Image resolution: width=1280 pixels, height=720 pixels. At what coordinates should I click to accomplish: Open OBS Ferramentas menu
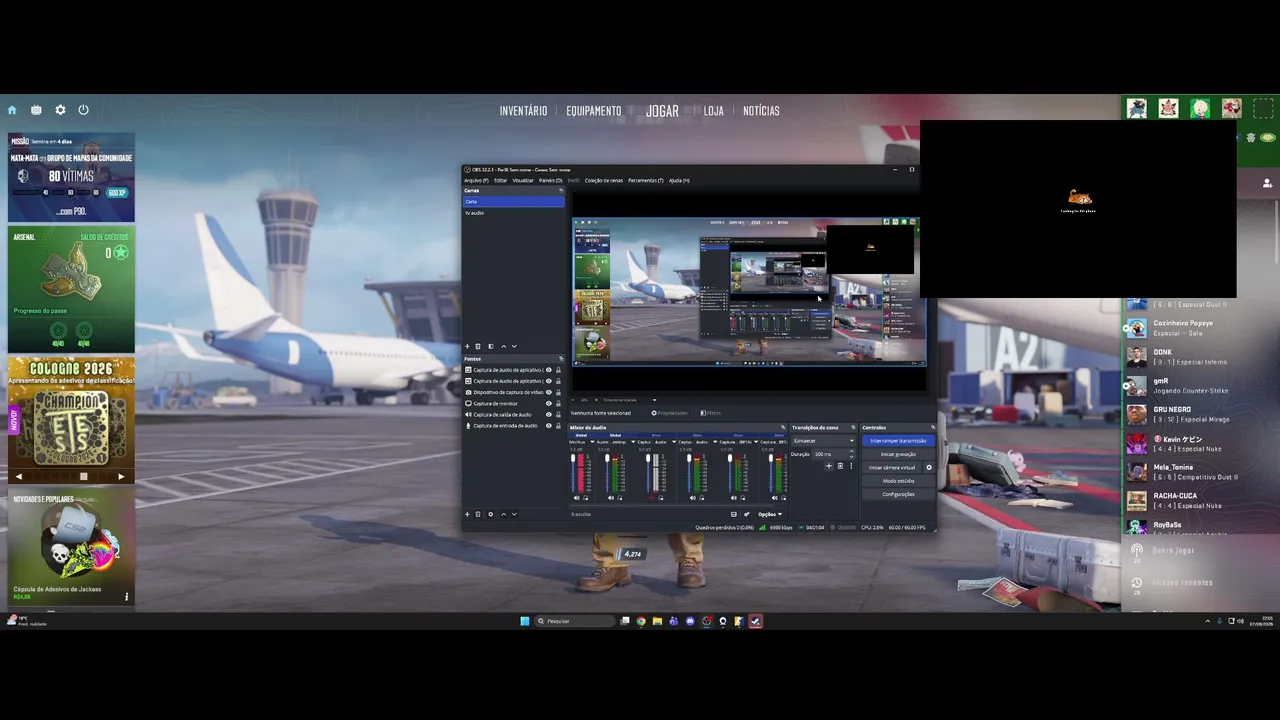645,180
